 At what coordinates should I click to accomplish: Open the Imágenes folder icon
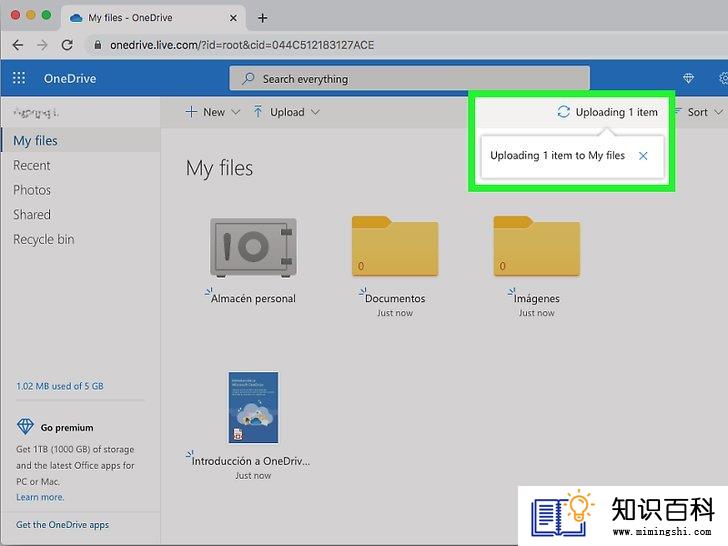pos(537,246)
